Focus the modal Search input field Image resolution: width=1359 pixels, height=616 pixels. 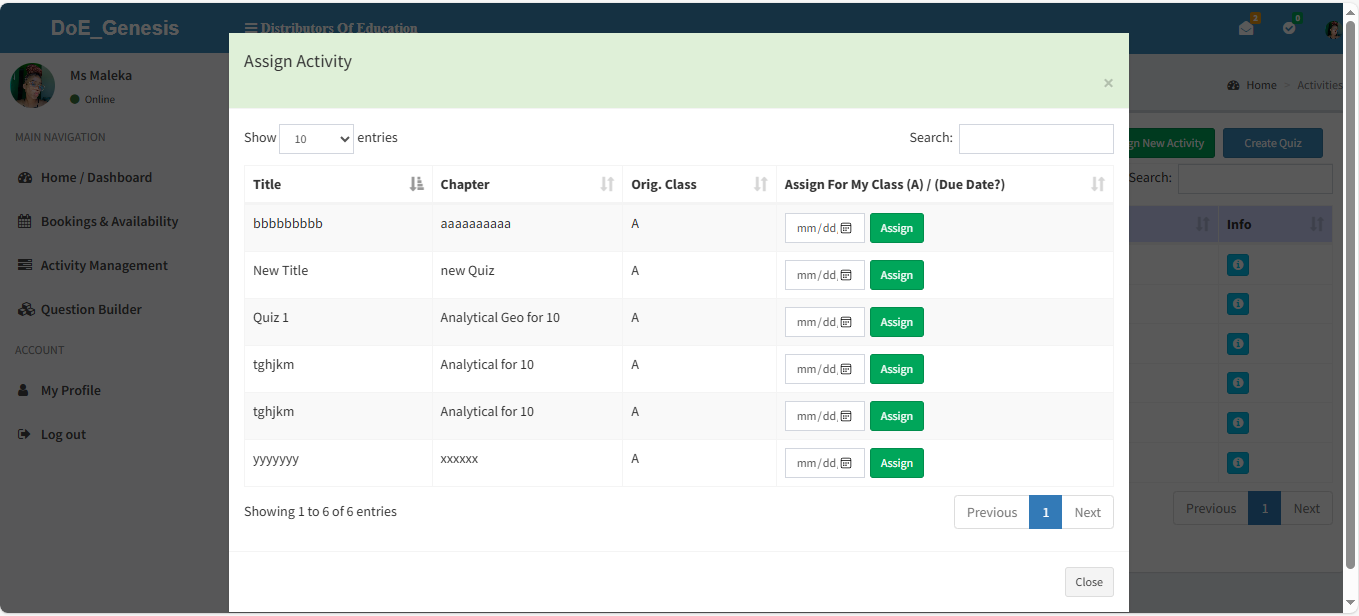(1036, 139)
